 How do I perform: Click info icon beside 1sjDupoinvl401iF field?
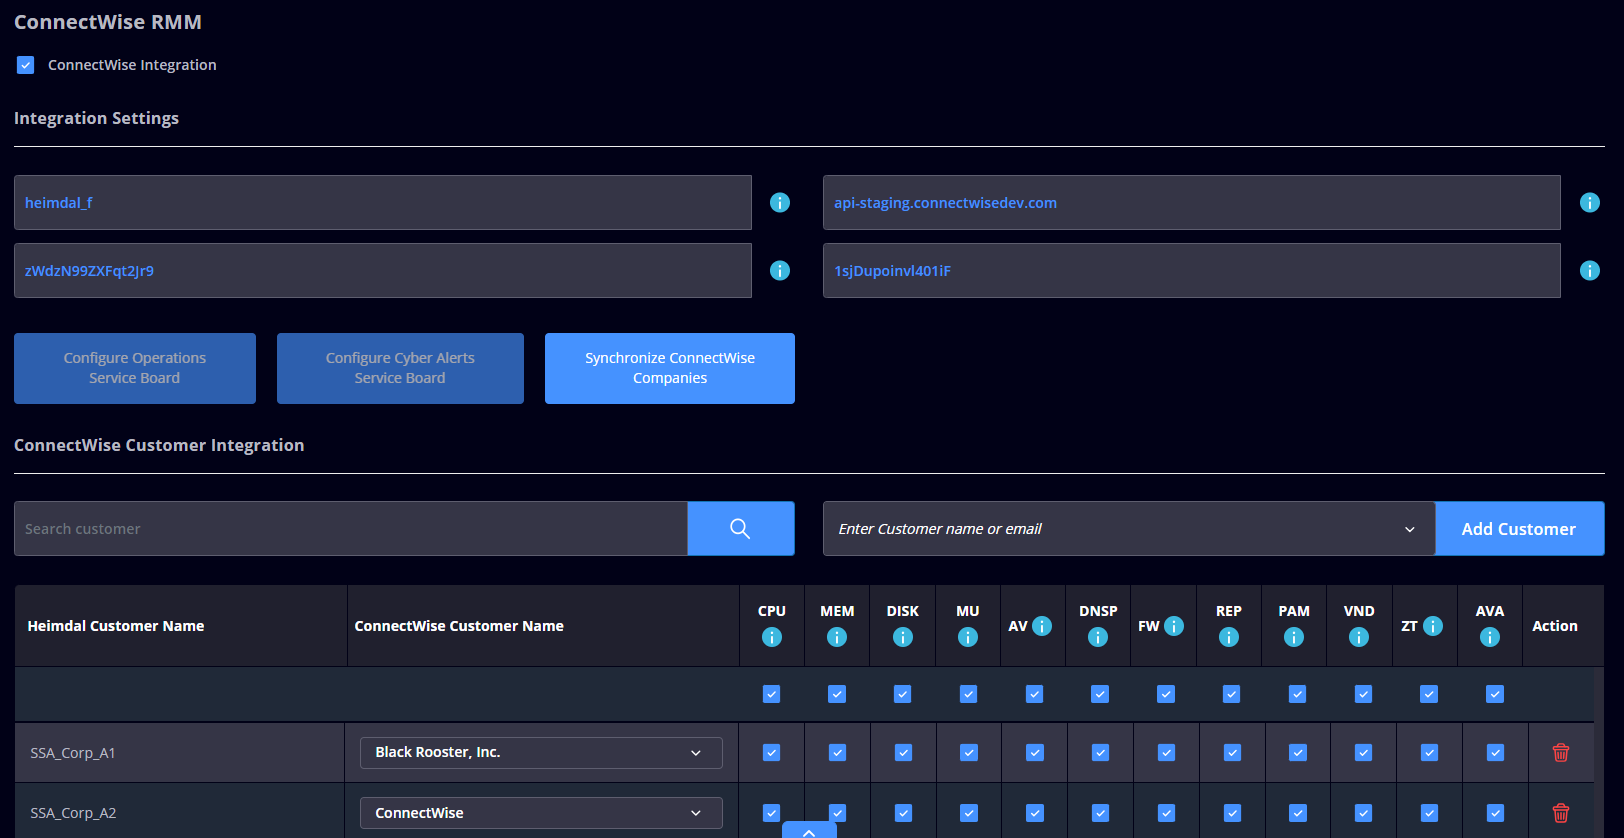(x=1589, y=271)
